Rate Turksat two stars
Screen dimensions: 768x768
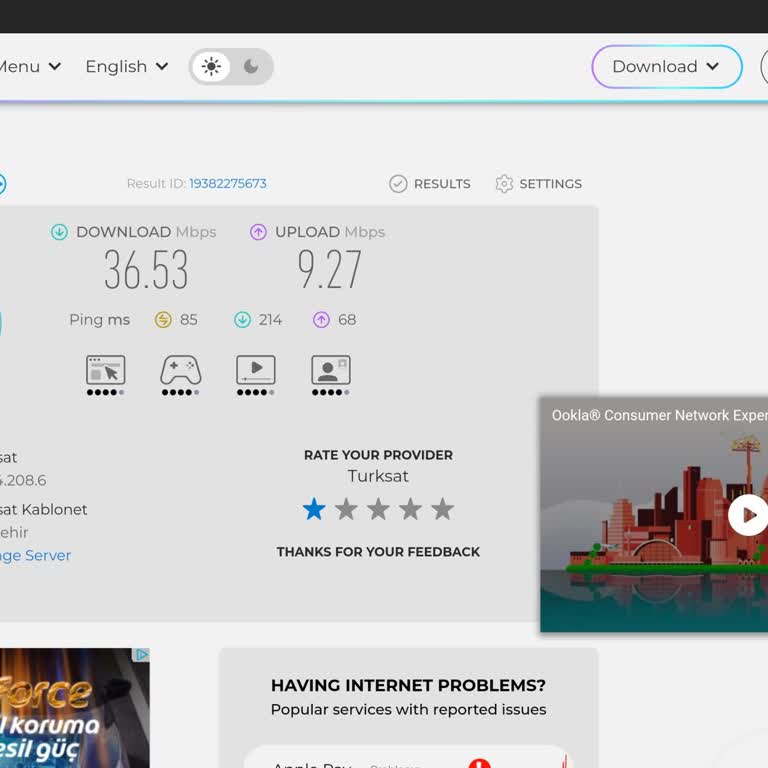tap(346, 509)
